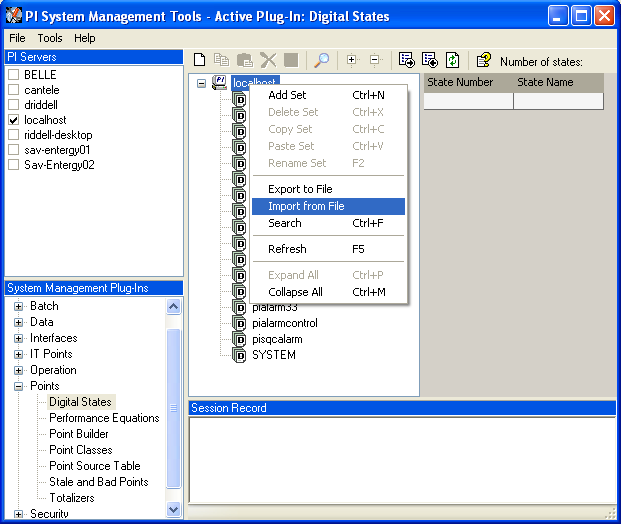Select the SYSTEM digital set

(x=274, y=355)
